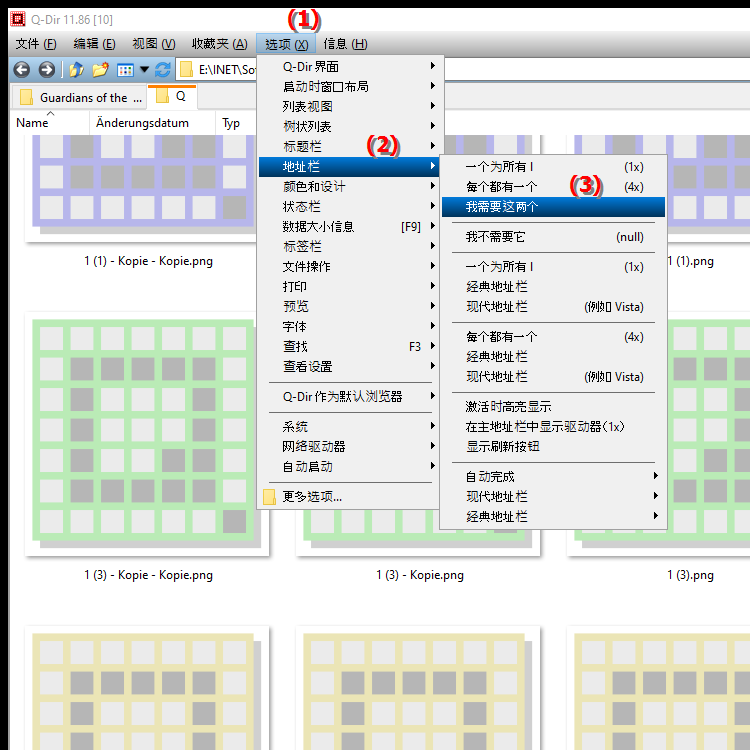Click the new folder star icon
This screenshot has height=750, width=750.
coord(100,70)
